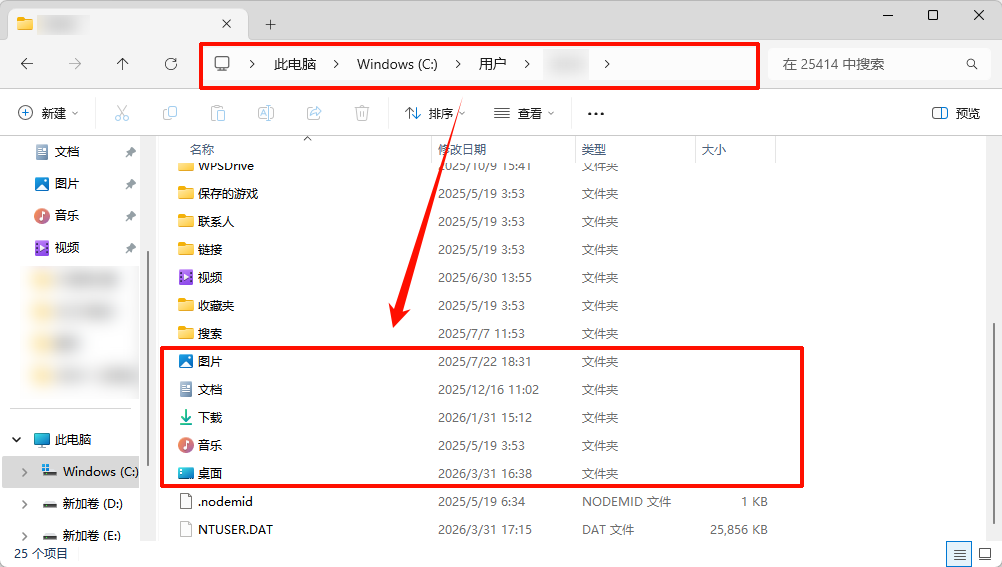Sort by the 修改日期 column header
1002x567 pixels.
[x=462, y=150]
